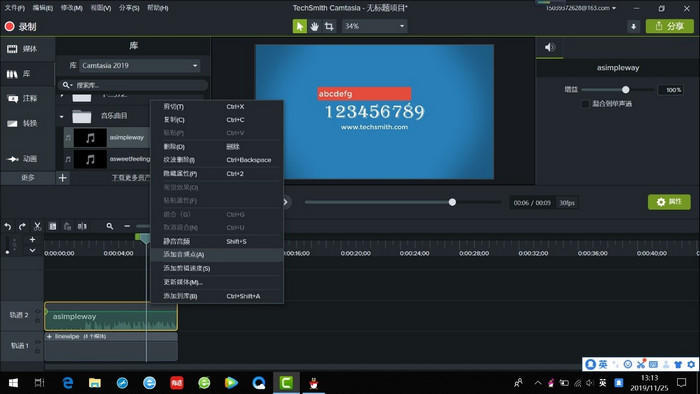
Task: Click the chevron below add-track plus
Action: point(32,250)
